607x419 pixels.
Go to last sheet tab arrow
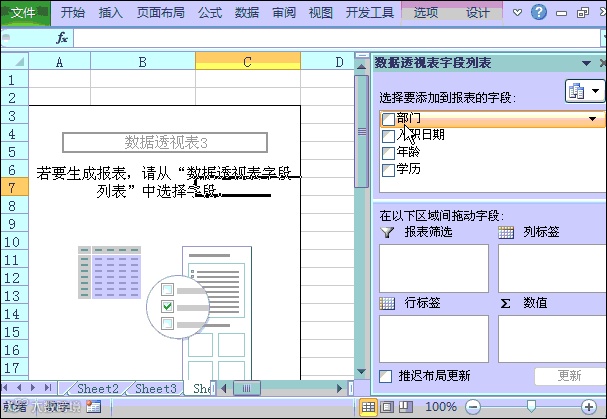tap(48, 388)
